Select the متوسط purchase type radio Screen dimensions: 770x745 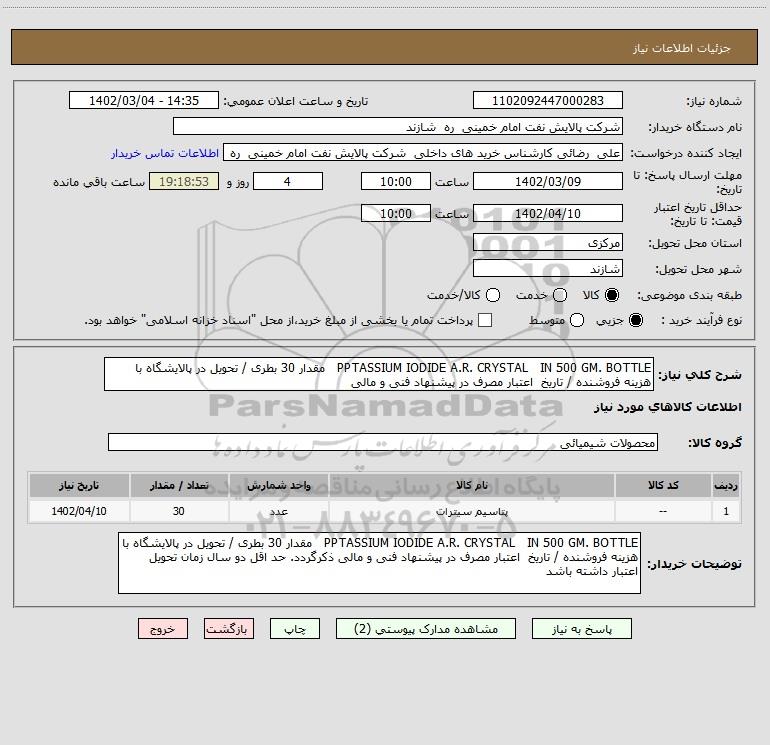point(577,320)
